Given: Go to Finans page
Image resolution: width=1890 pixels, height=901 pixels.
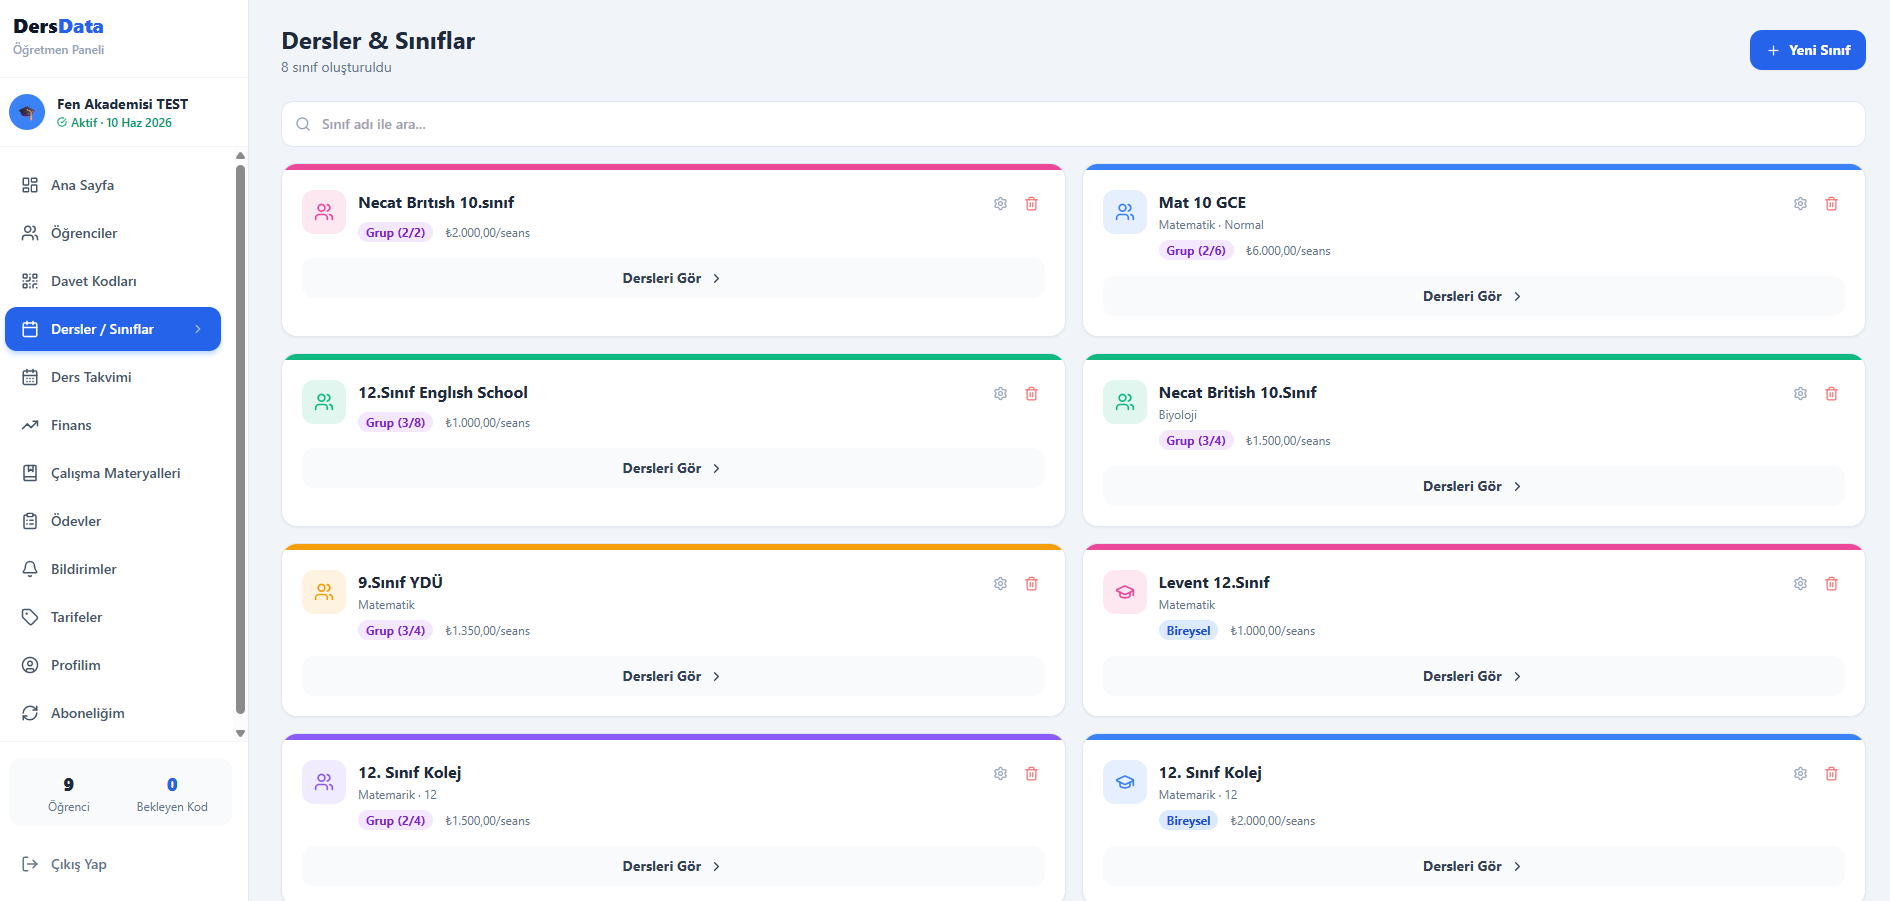Looking at the screenshot, I should [71, 425].
